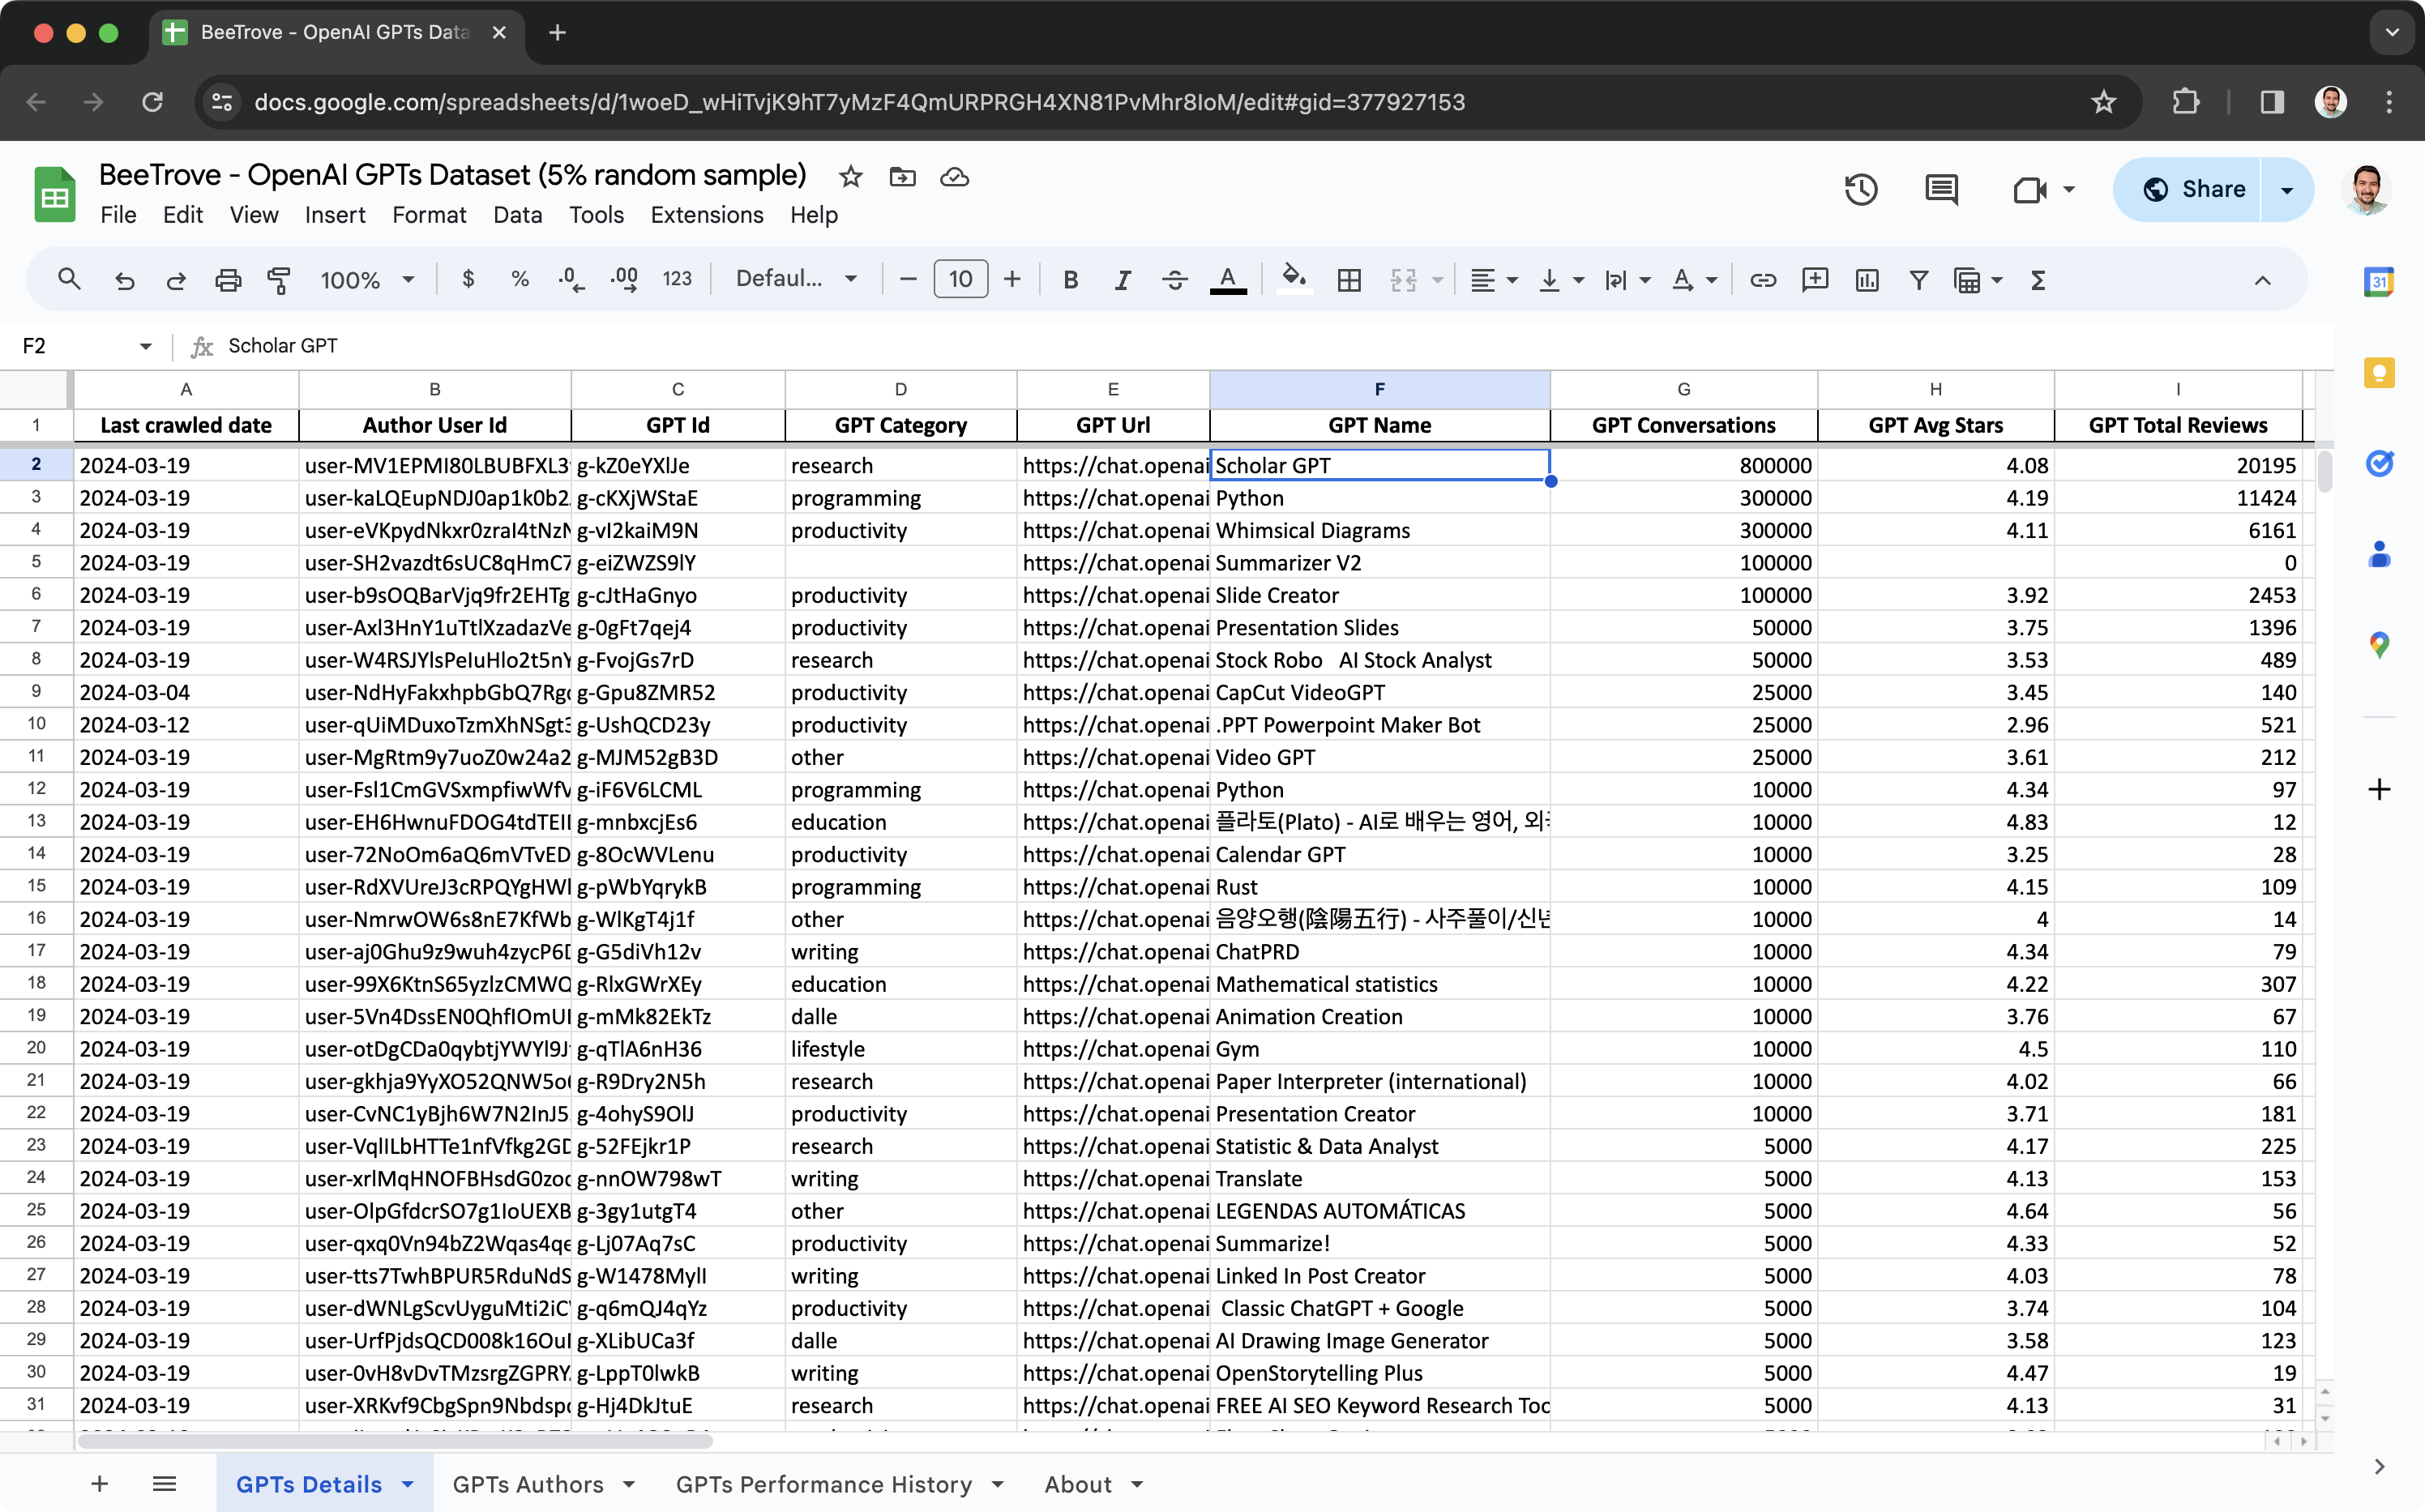This screenshot has height=1512, width=2425.
Task: Switch to GPTs Performance History tab
Action: (823, 1484)
